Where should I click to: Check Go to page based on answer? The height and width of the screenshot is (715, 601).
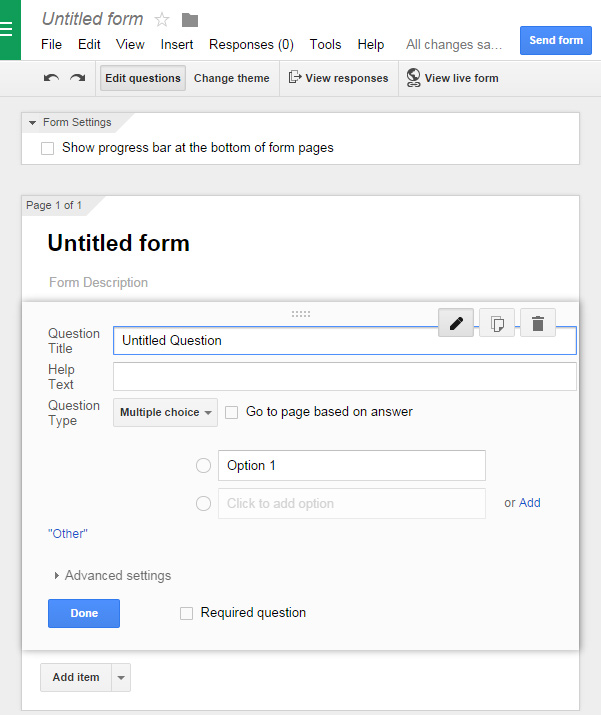(x=232, y=412)
